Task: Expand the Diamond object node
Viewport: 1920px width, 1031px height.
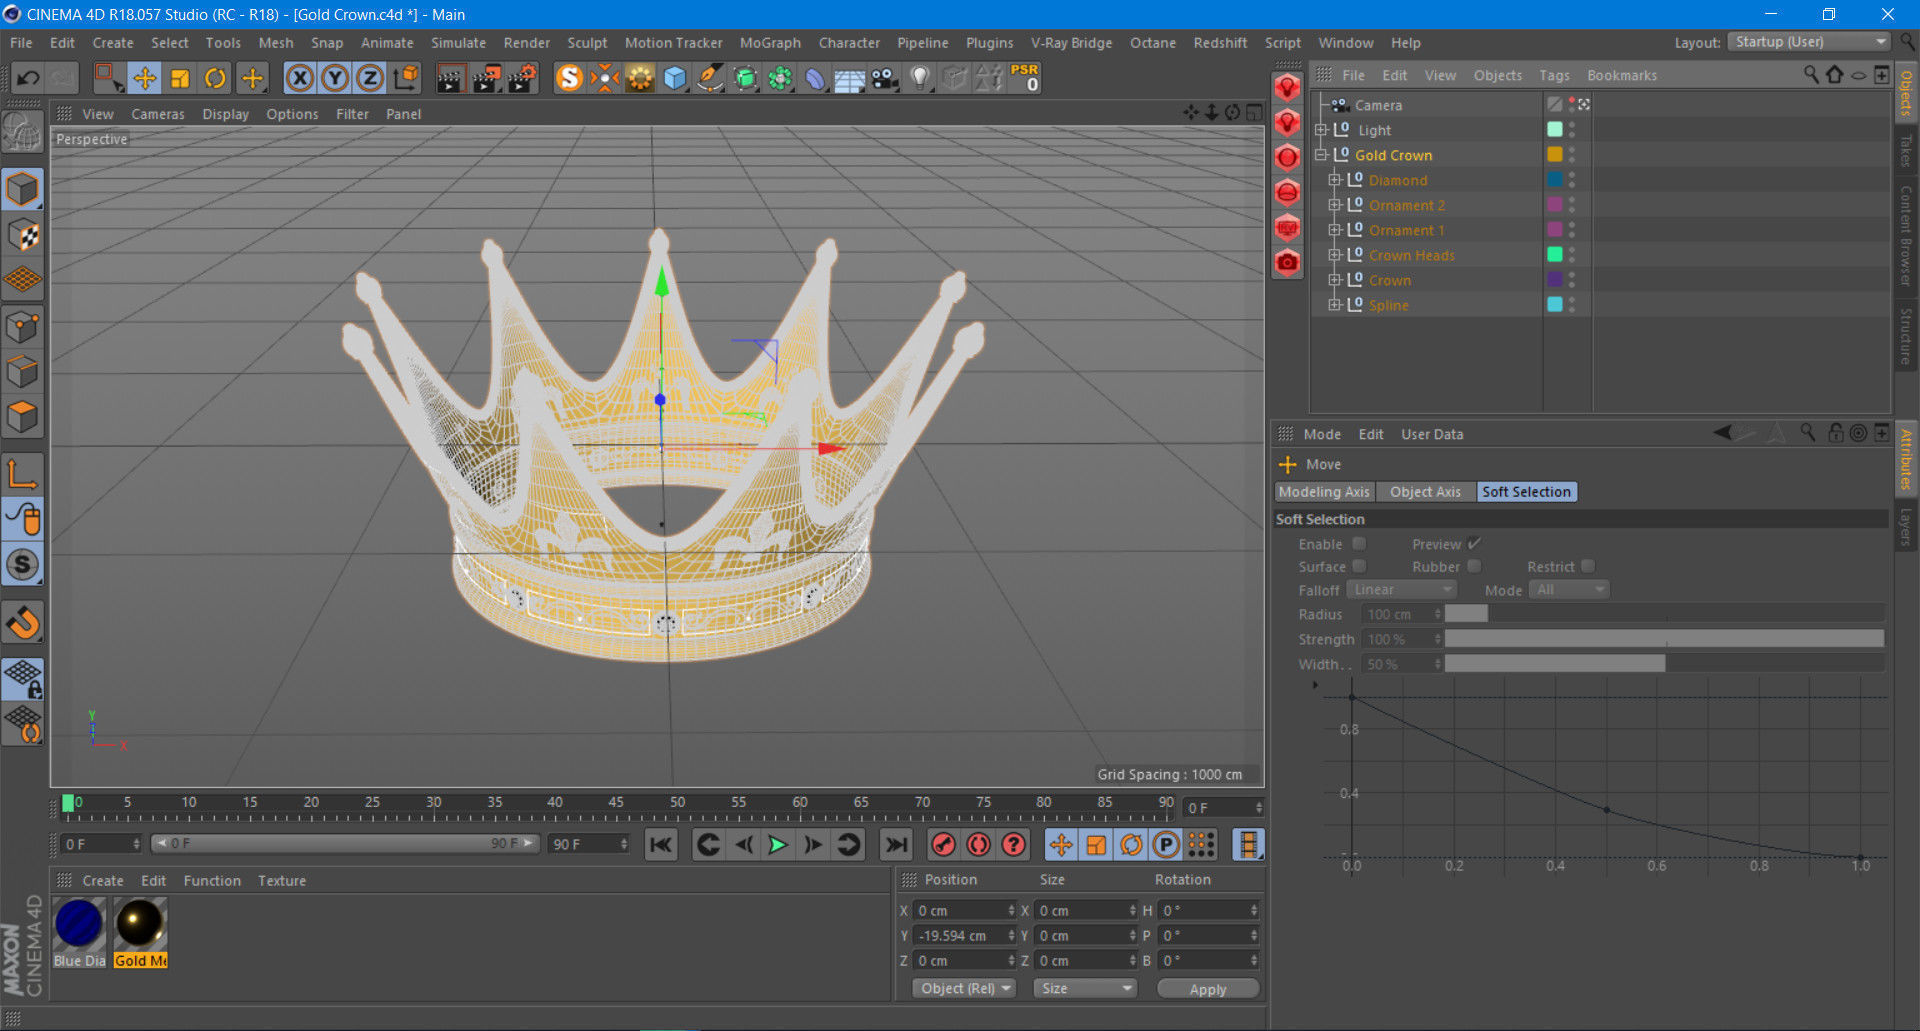Action: (x=1334, y=180)
